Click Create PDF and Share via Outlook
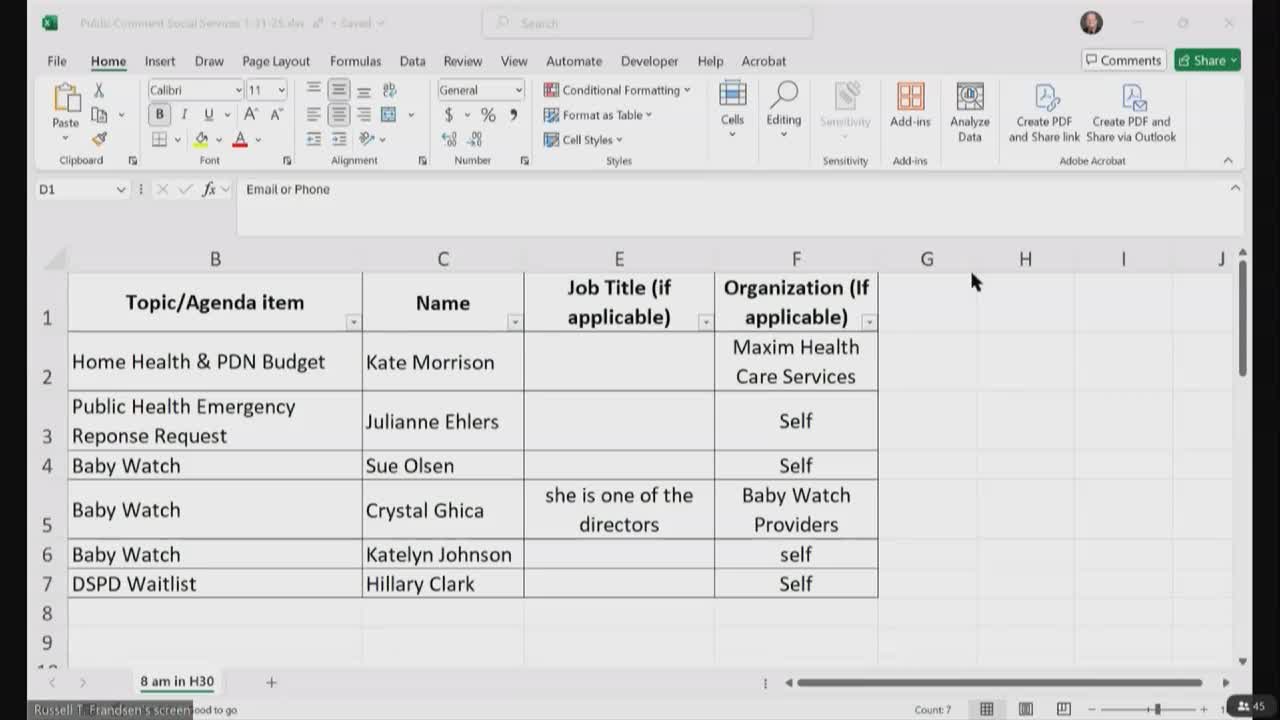The image size is (1280, 720). (x=1131, y=111)
